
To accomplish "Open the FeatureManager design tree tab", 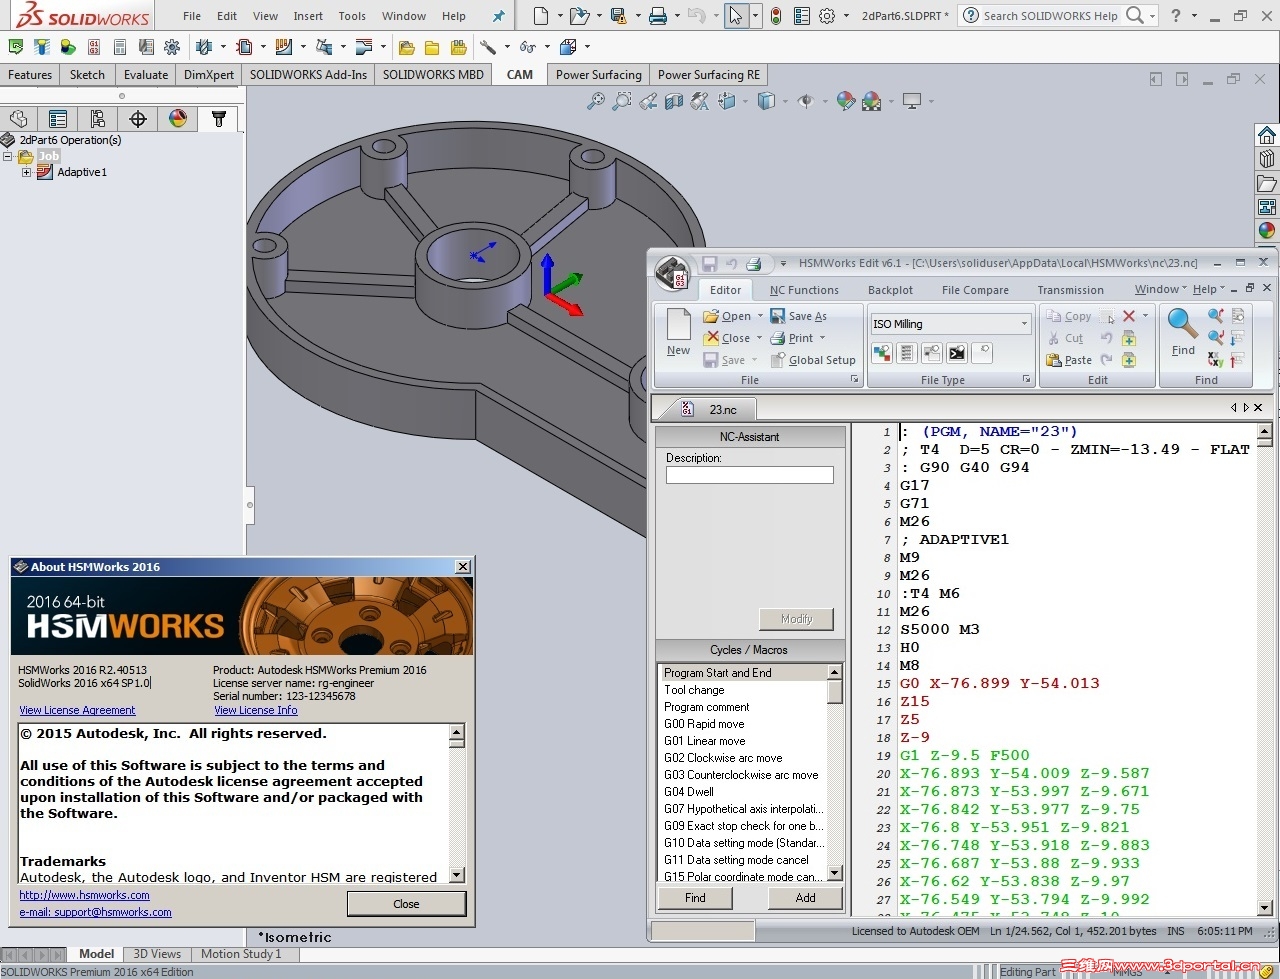I will 19,119.
